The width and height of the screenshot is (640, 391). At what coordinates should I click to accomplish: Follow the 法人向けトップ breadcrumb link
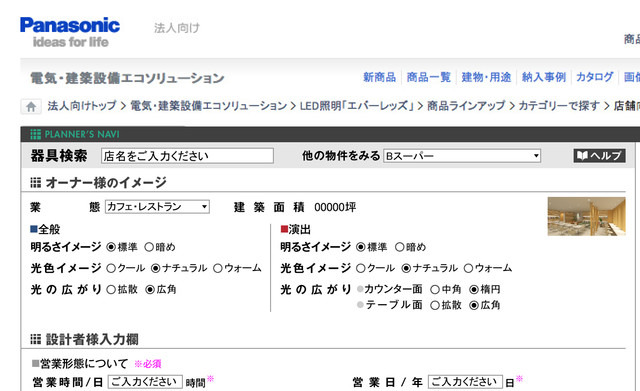(82, 106)
